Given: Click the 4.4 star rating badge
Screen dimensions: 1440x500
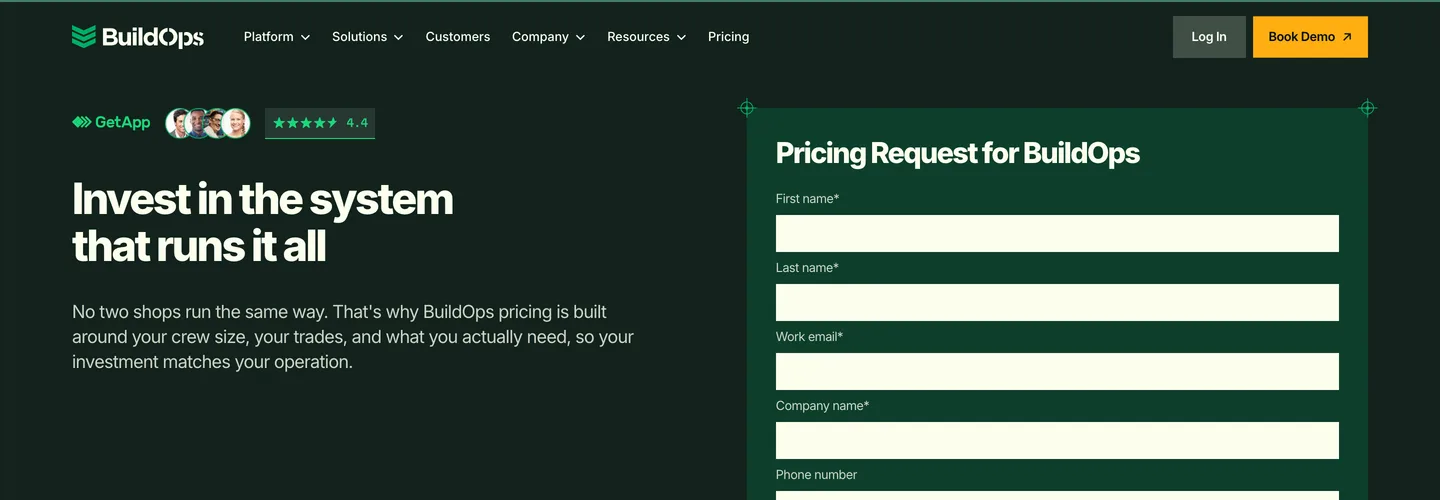Looking at the screenshot, I should click(x=320, y=123).
